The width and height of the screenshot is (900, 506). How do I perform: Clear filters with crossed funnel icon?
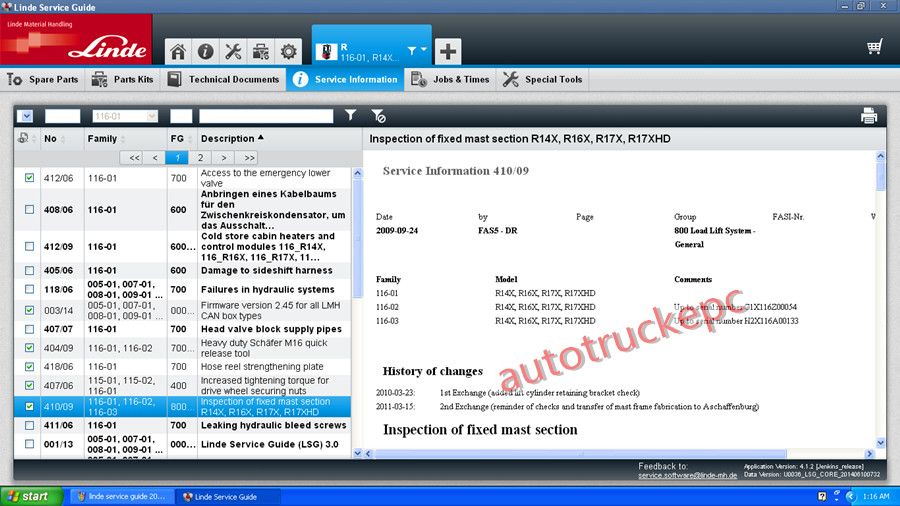[x=378, y=116]
